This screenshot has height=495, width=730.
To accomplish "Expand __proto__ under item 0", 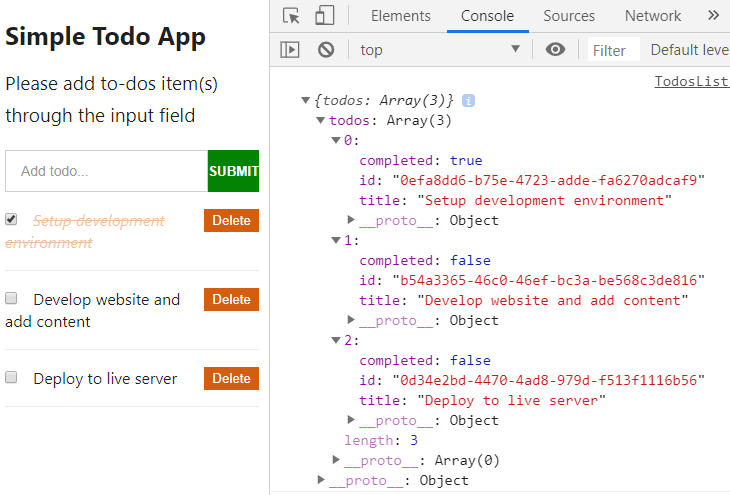I will tap(351, 219).
